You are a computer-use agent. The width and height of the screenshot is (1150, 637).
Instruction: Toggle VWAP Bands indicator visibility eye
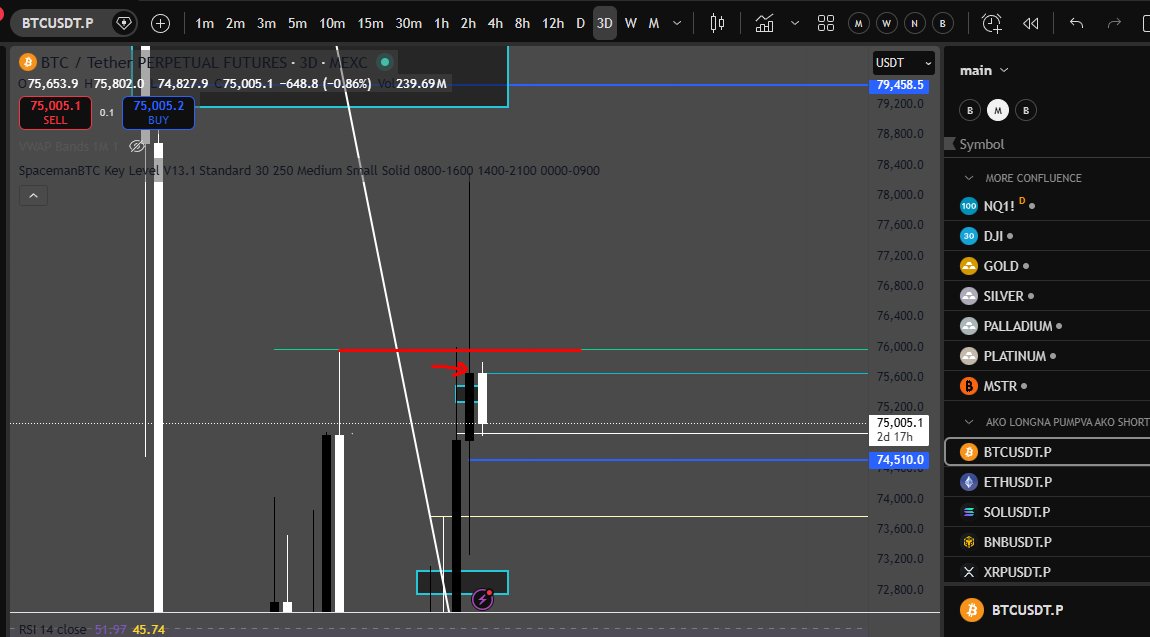136,147
